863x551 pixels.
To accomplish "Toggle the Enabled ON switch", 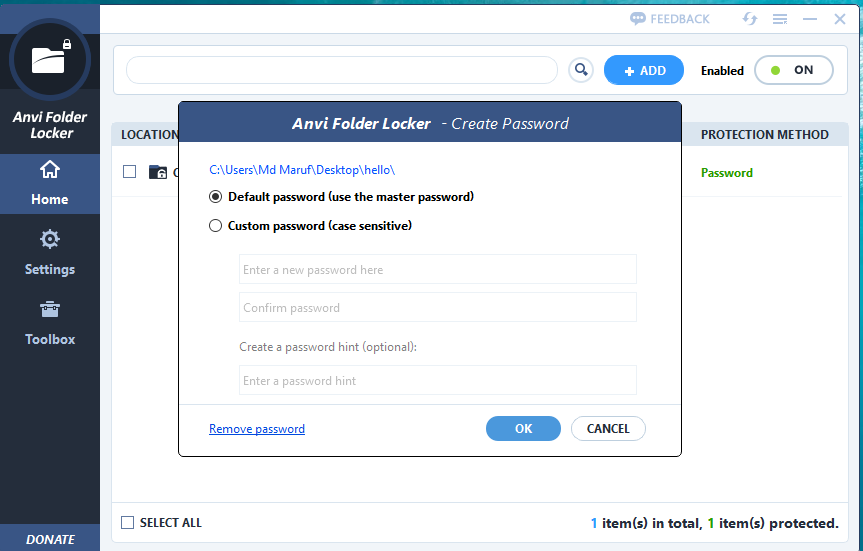I will click(793, 70).
